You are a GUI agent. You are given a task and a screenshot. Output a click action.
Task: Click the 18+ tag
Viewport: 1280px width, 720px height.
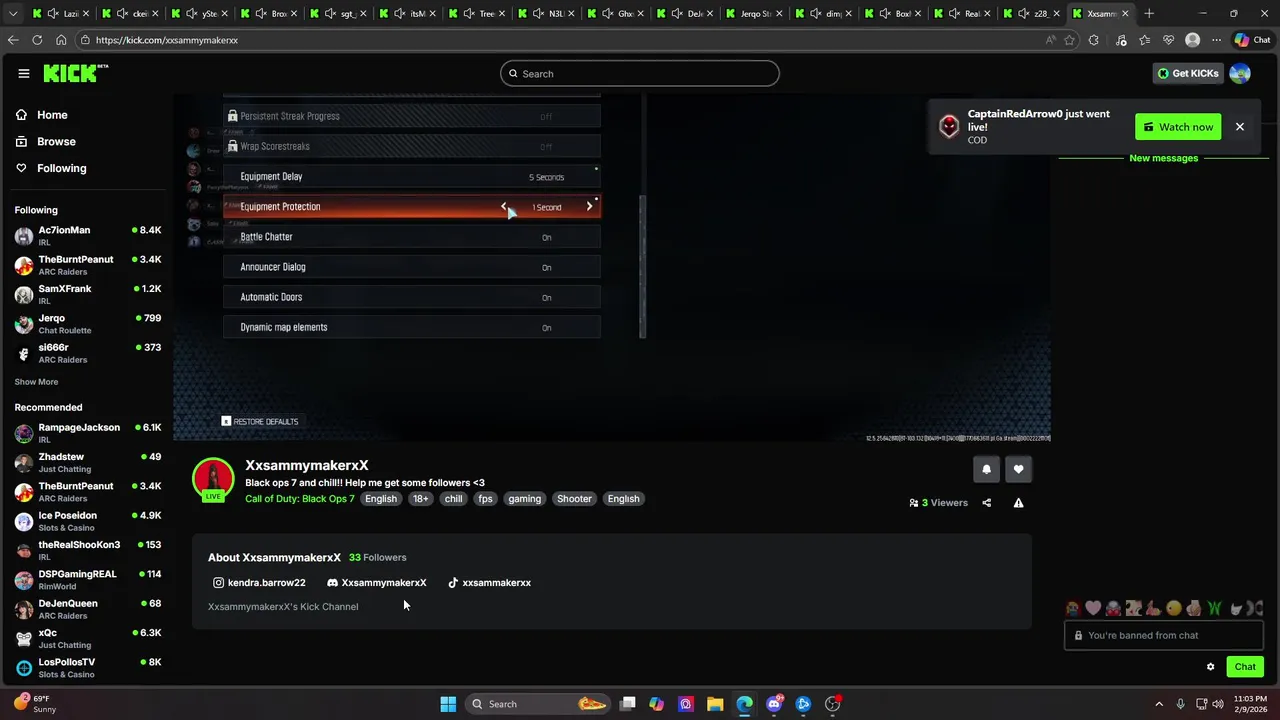click(x=421, y=499)
